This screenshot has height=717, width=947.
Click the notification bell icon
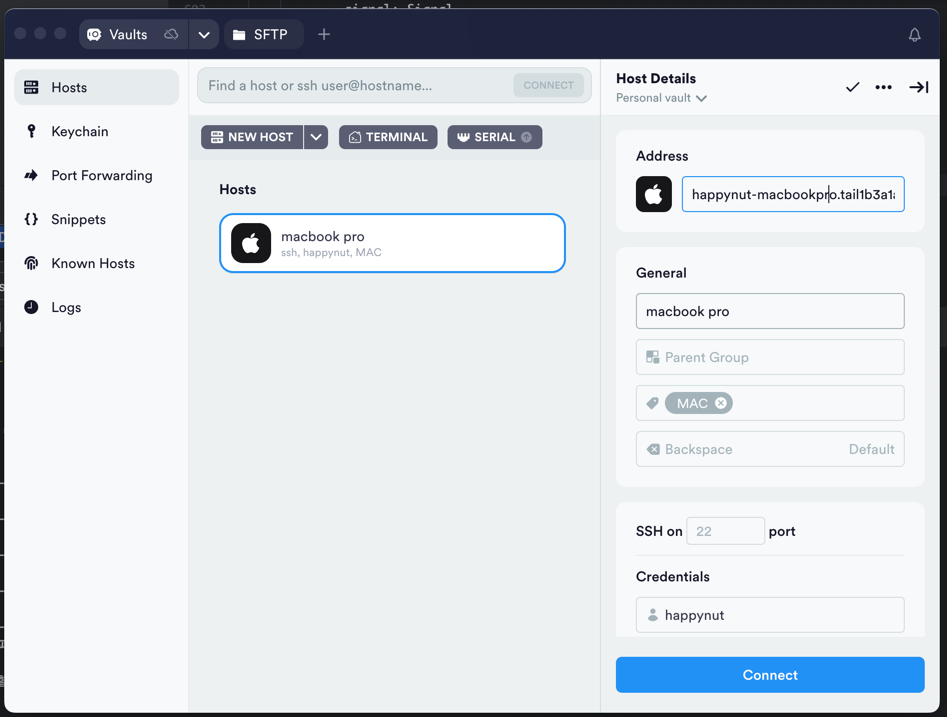tap(914, 35)
